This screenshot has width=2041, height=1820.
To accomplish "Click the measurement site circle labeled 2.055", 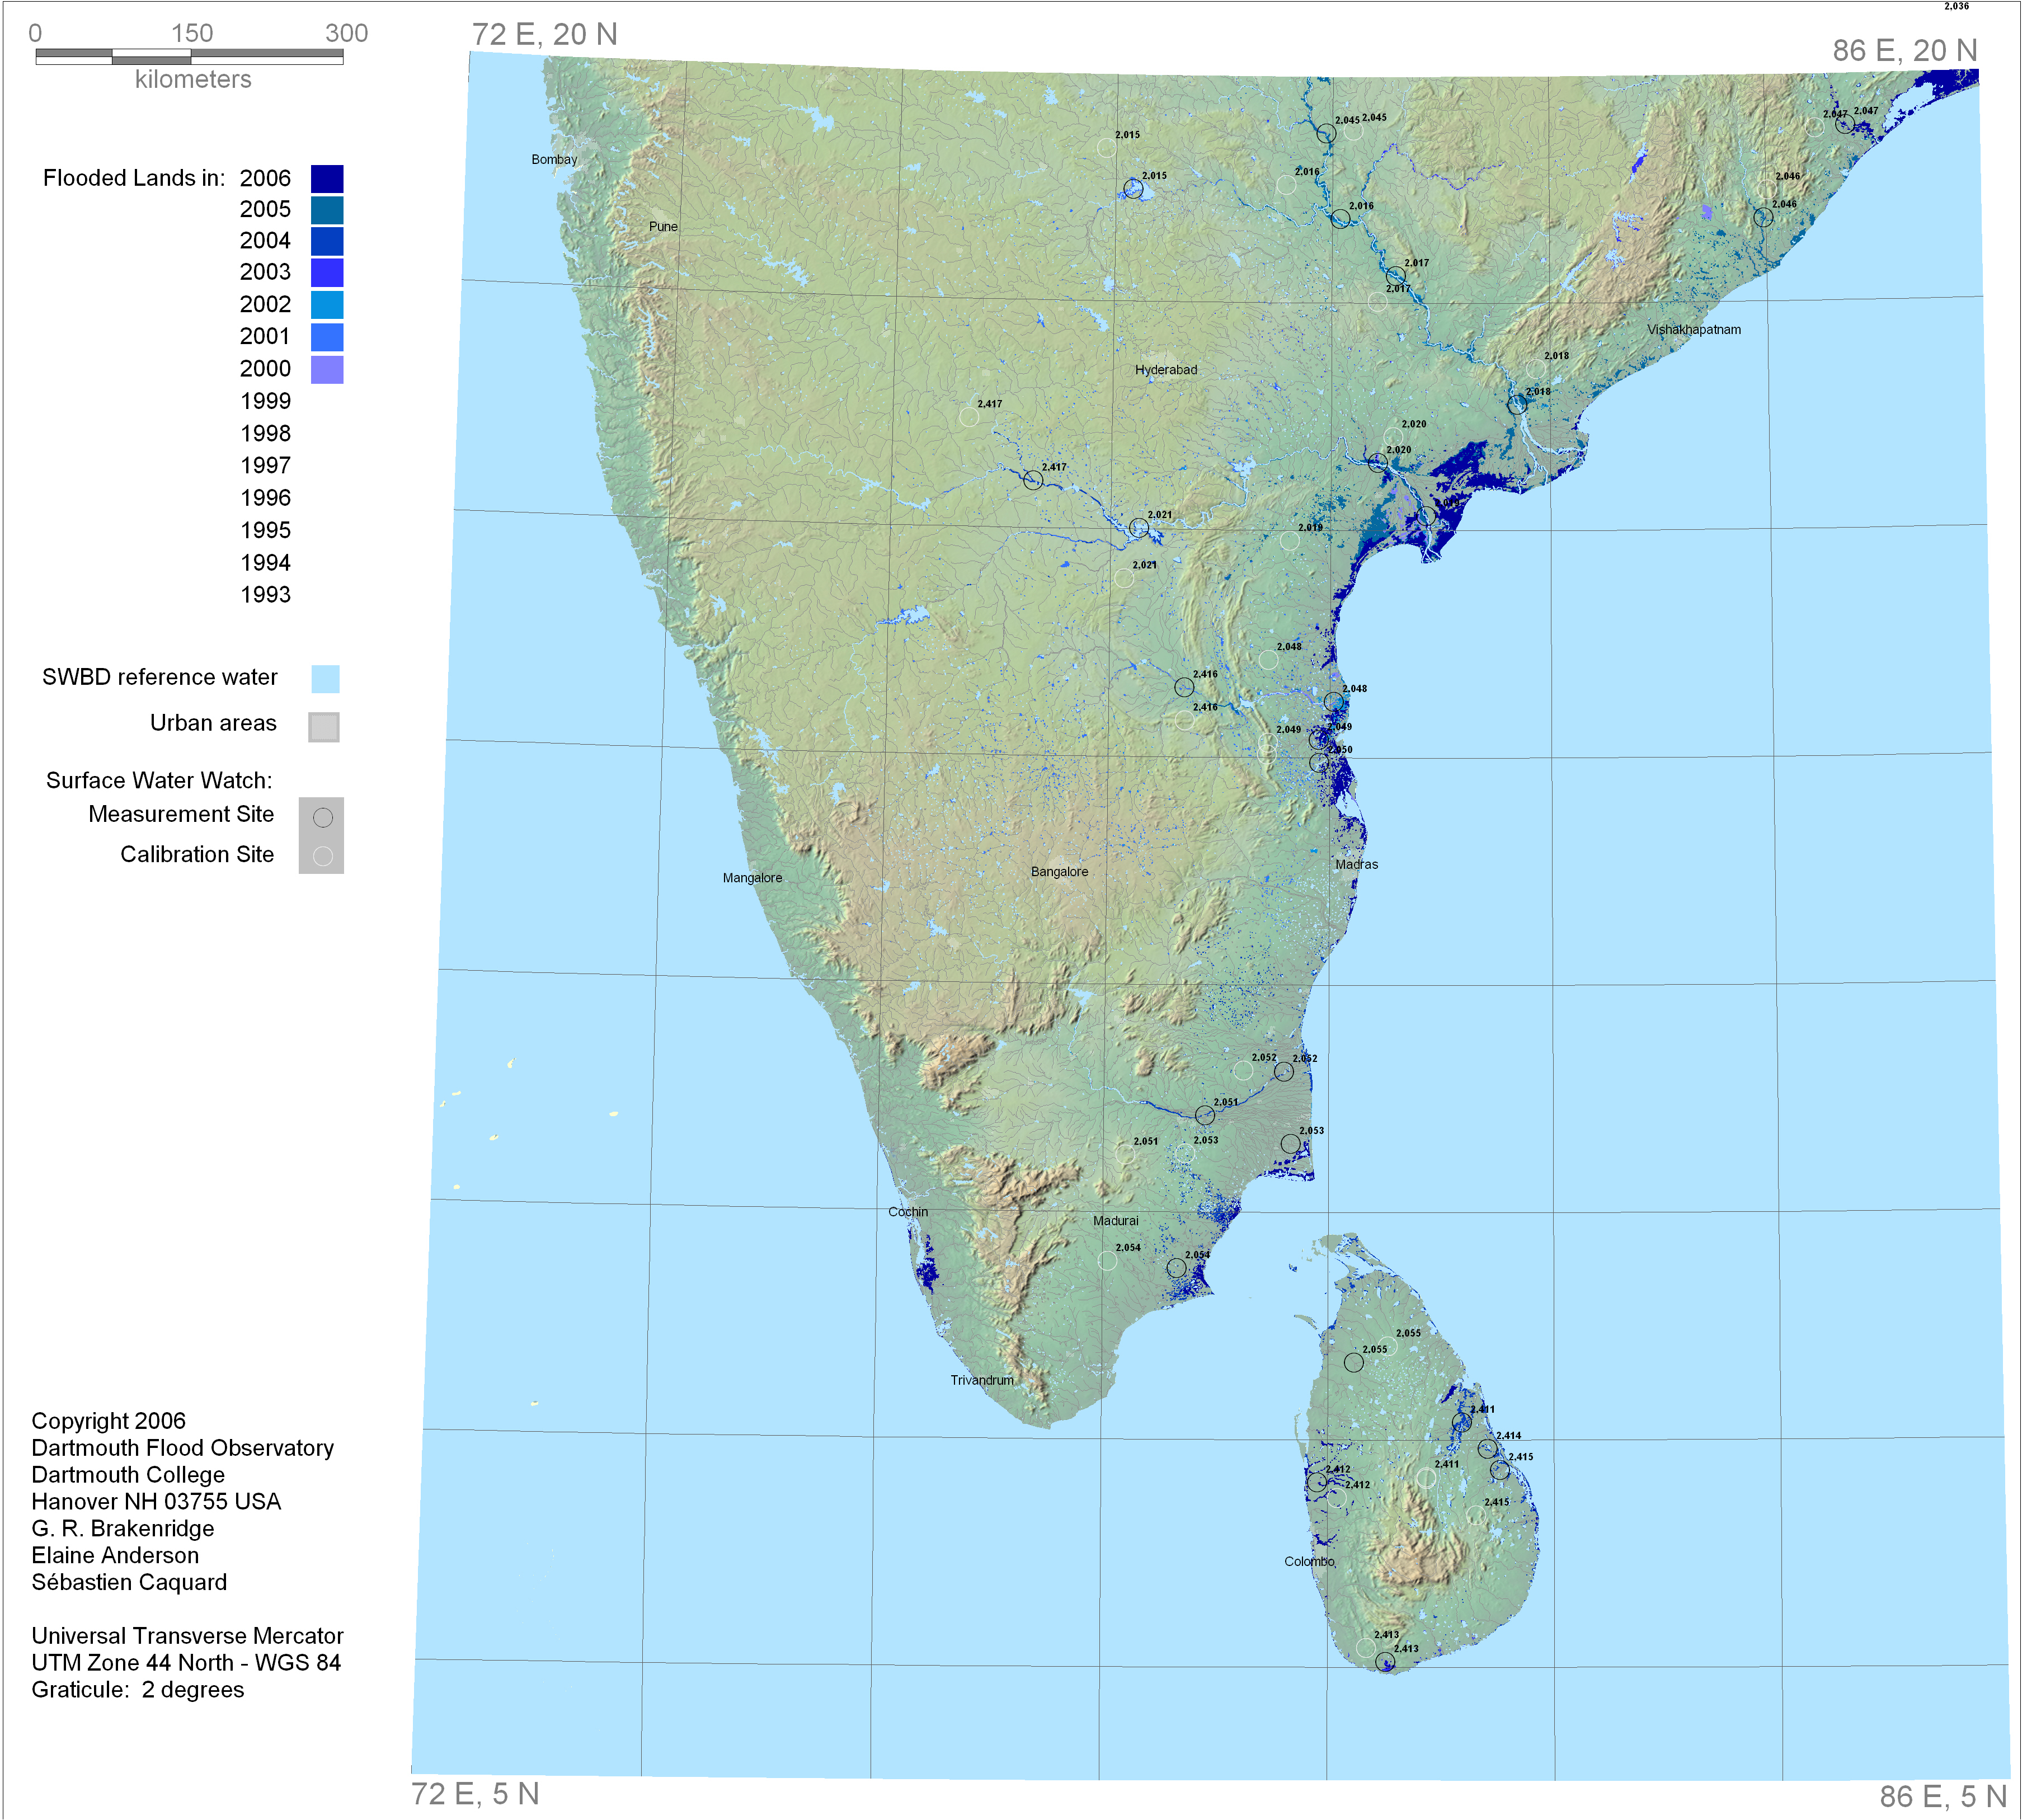I will tap(1353, 1363).
